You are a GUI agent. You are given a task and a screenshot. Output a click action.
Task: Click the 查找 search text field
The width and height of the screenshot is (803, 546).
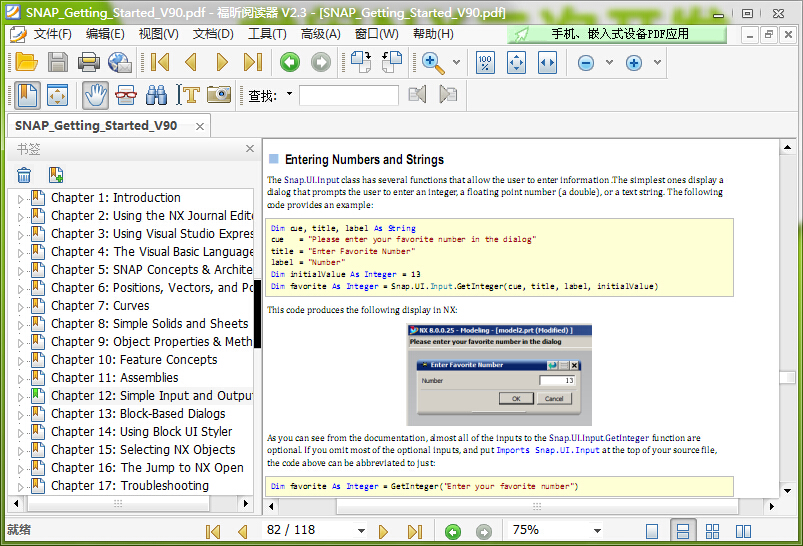(x=348, y=96)
